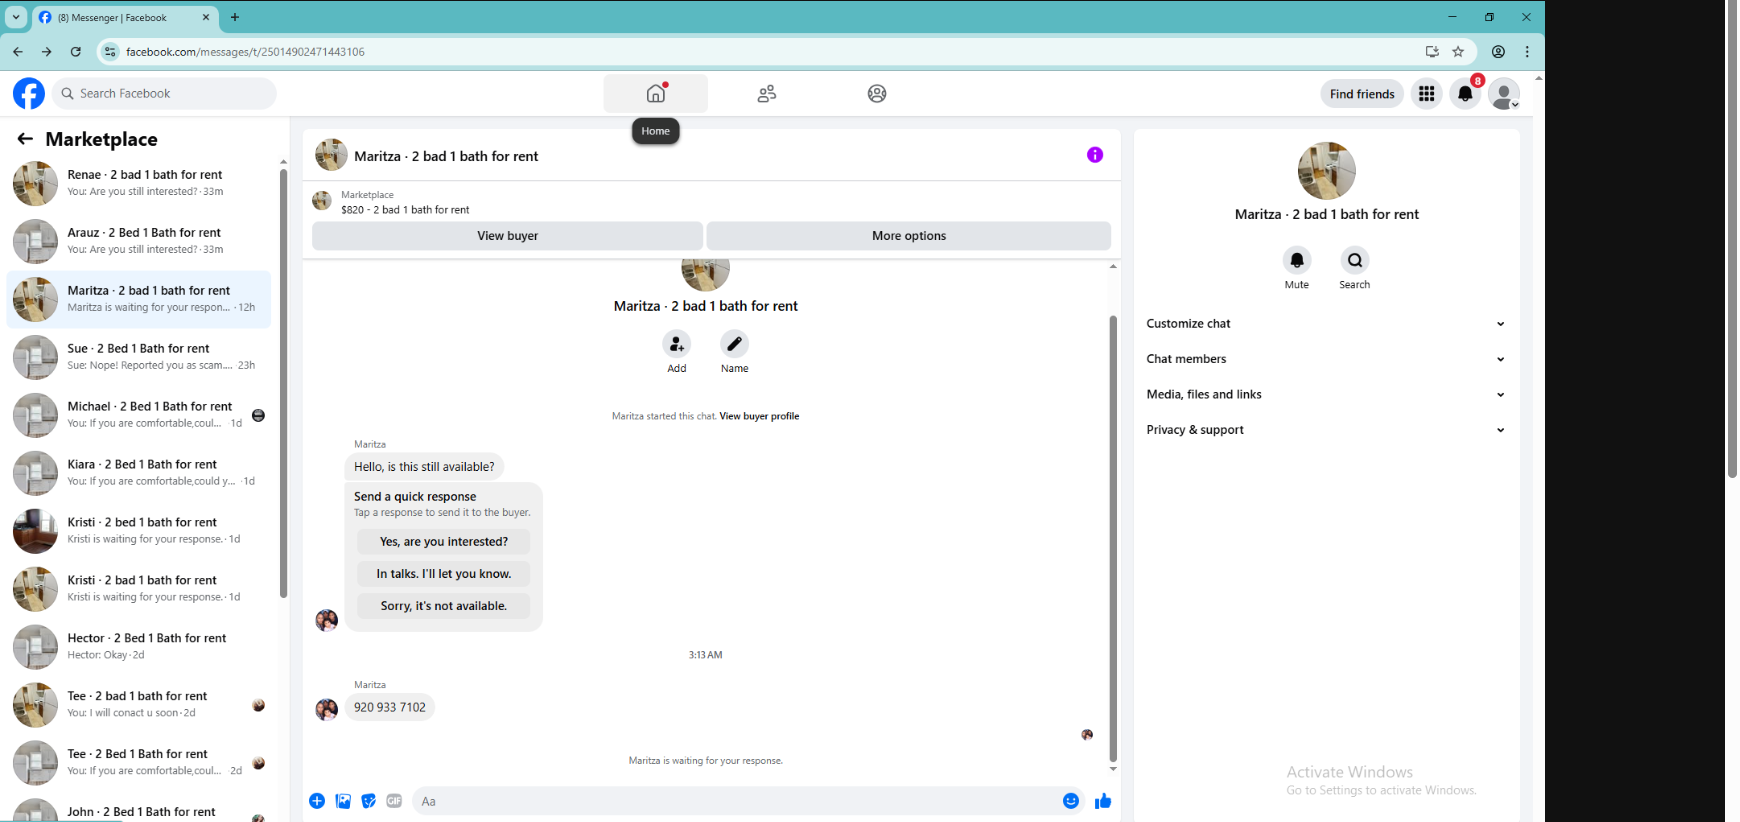Click the Name pencil icon
The image size is (1740, 822).
pyautogui.click(x=735, y=344)
